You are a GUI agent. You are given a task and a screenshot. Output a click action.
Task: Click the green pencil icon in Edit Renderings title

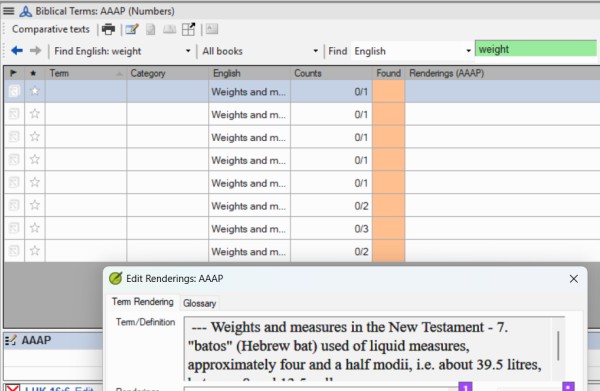[x=116, y=278]
